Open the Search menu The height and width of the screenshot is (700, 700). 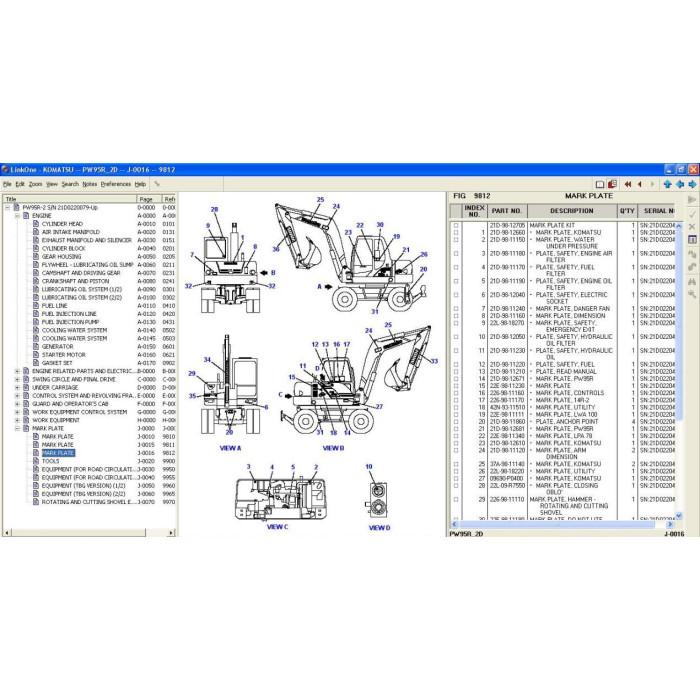70,184
